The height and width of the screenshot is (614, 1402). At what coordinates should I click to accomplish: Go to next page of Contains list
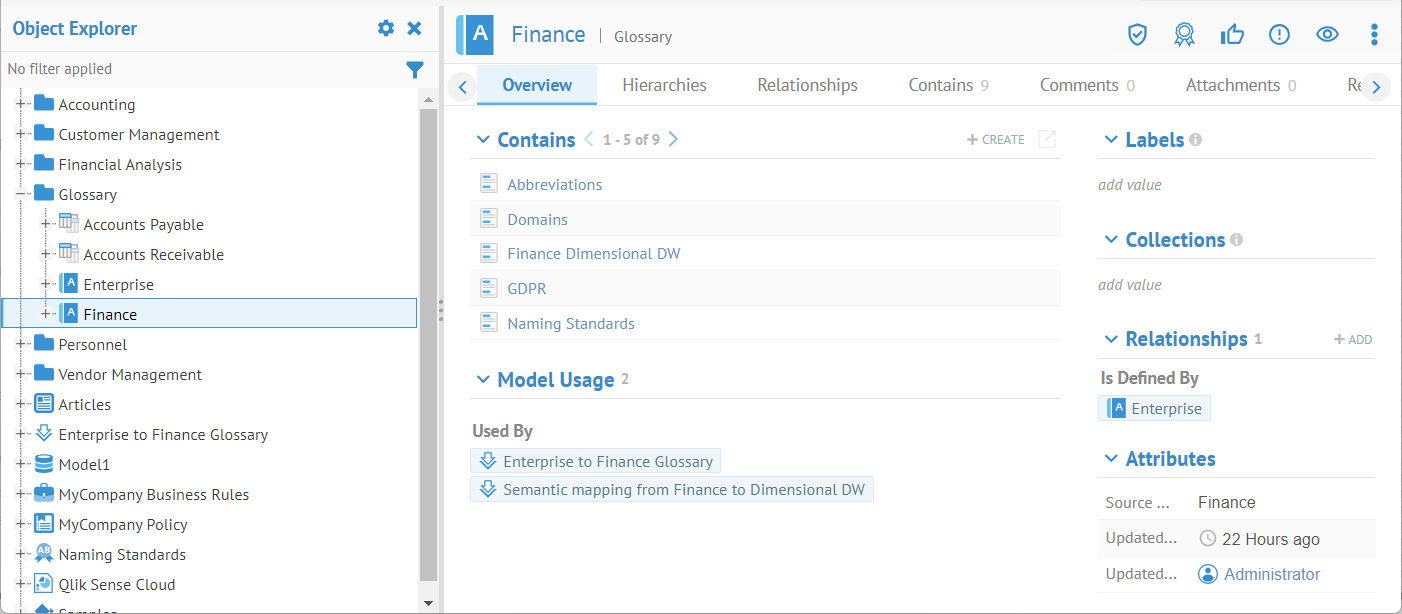click(673, 139)
